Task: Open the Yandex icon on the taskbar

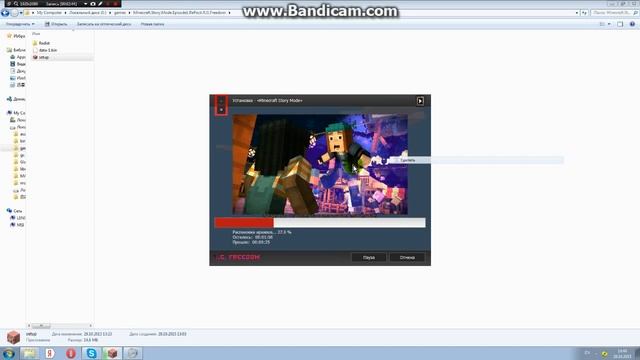Action: pyautogui.click(x=50, y=353)
